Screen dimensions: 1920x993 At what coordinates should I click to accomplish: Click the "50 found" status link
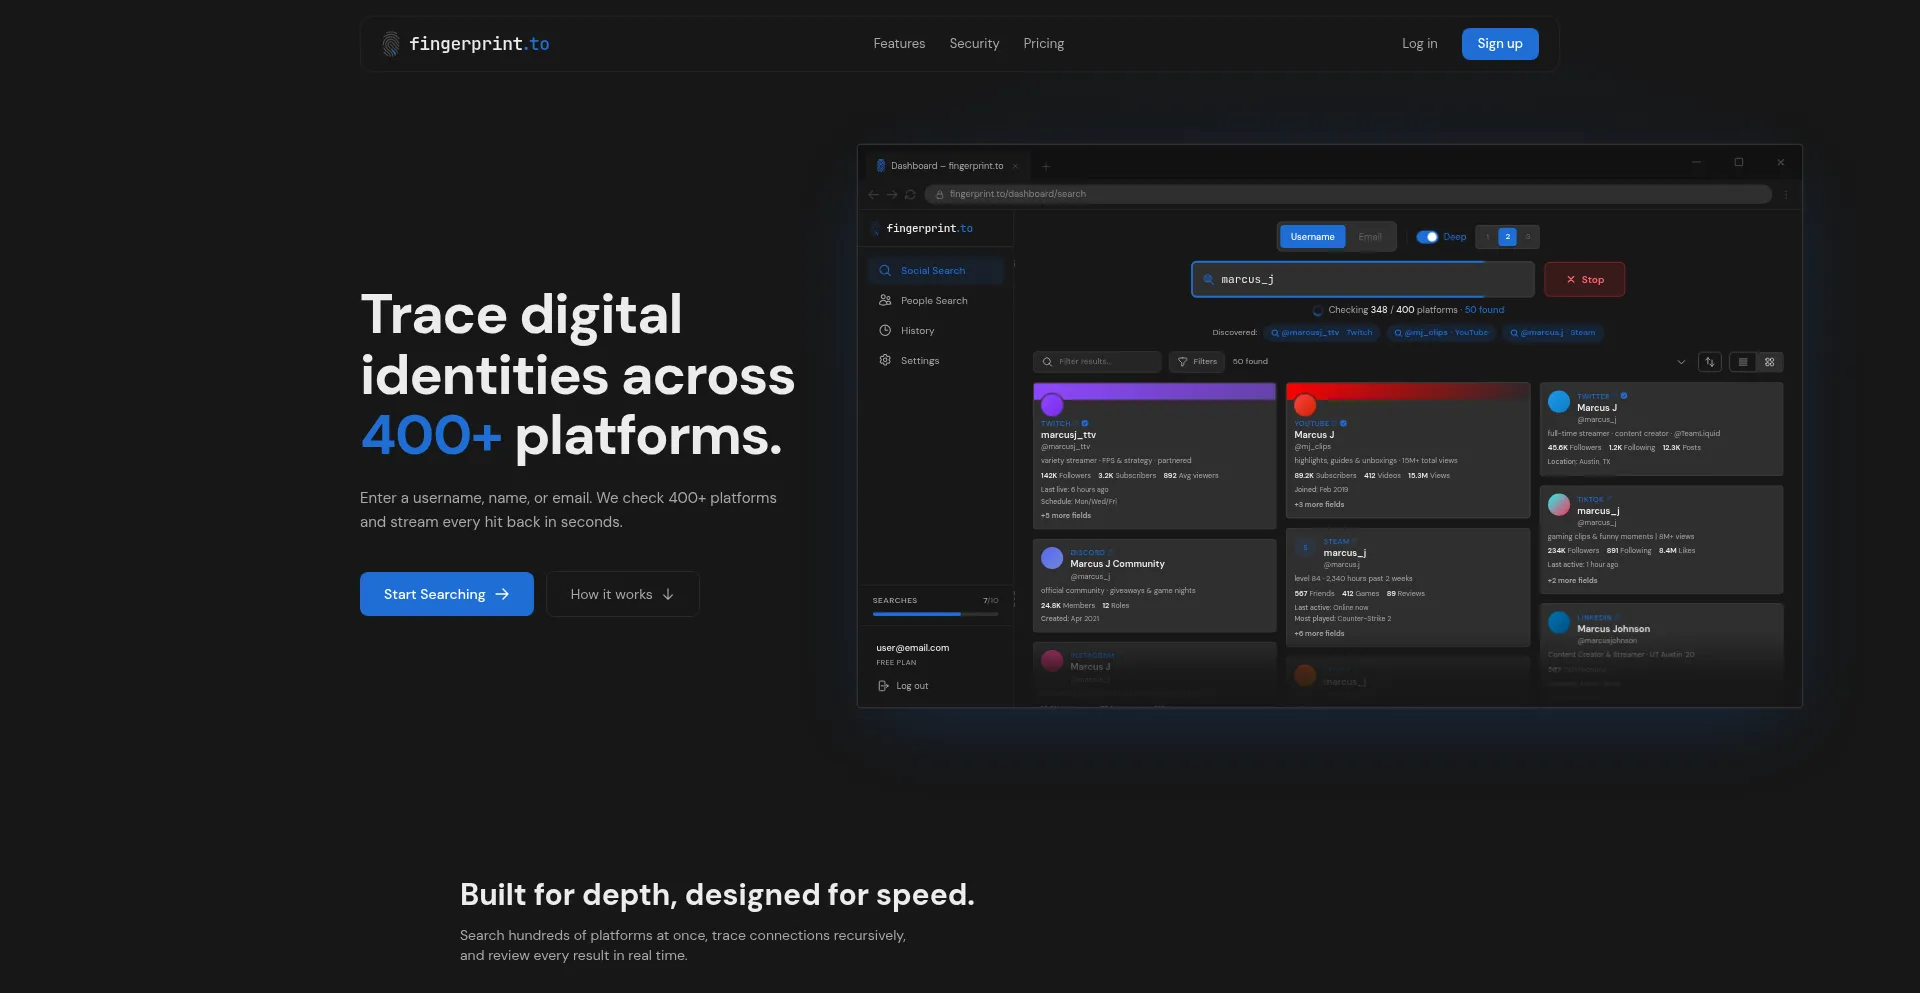(x=1484, y=310)
